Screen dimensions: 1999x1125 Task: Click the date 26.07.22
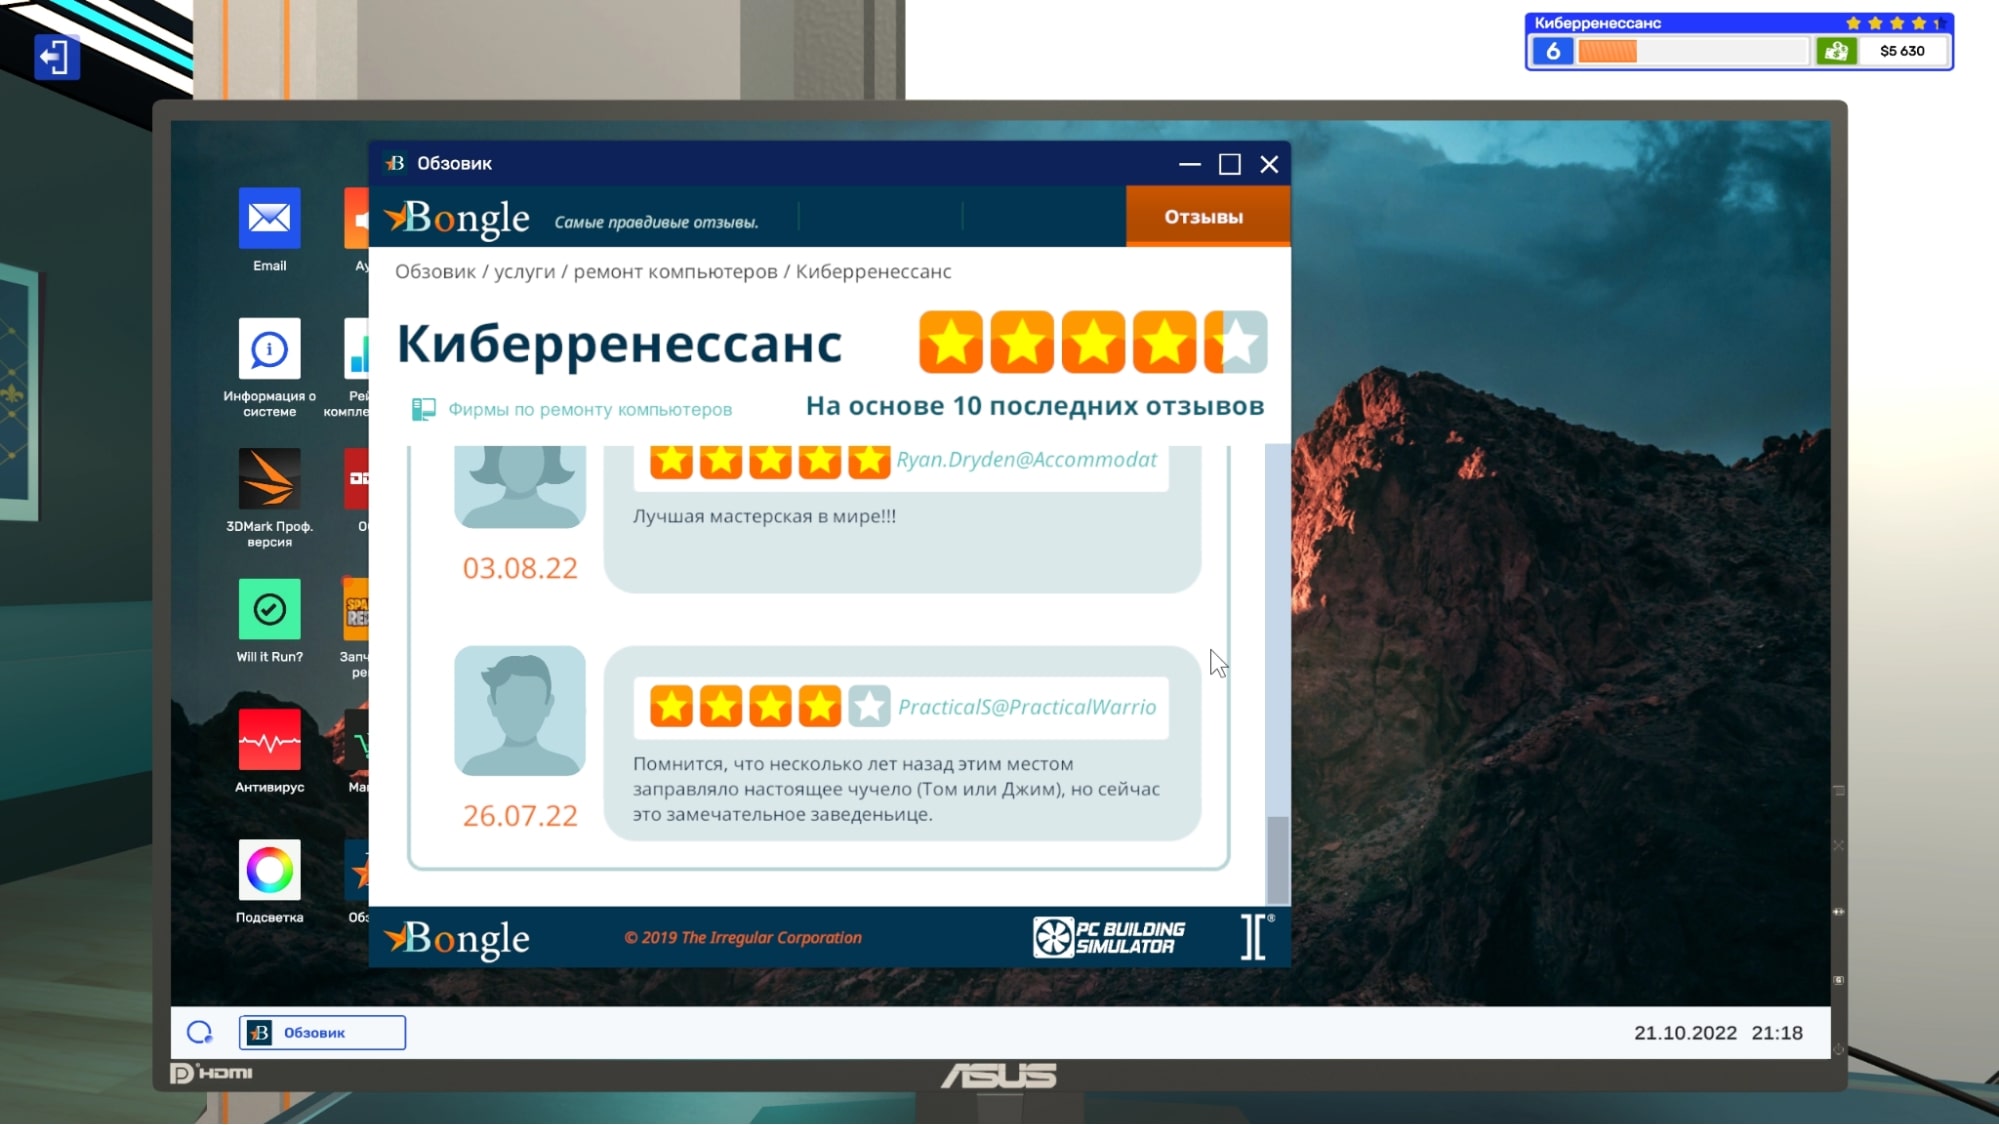tap(520, 816)
